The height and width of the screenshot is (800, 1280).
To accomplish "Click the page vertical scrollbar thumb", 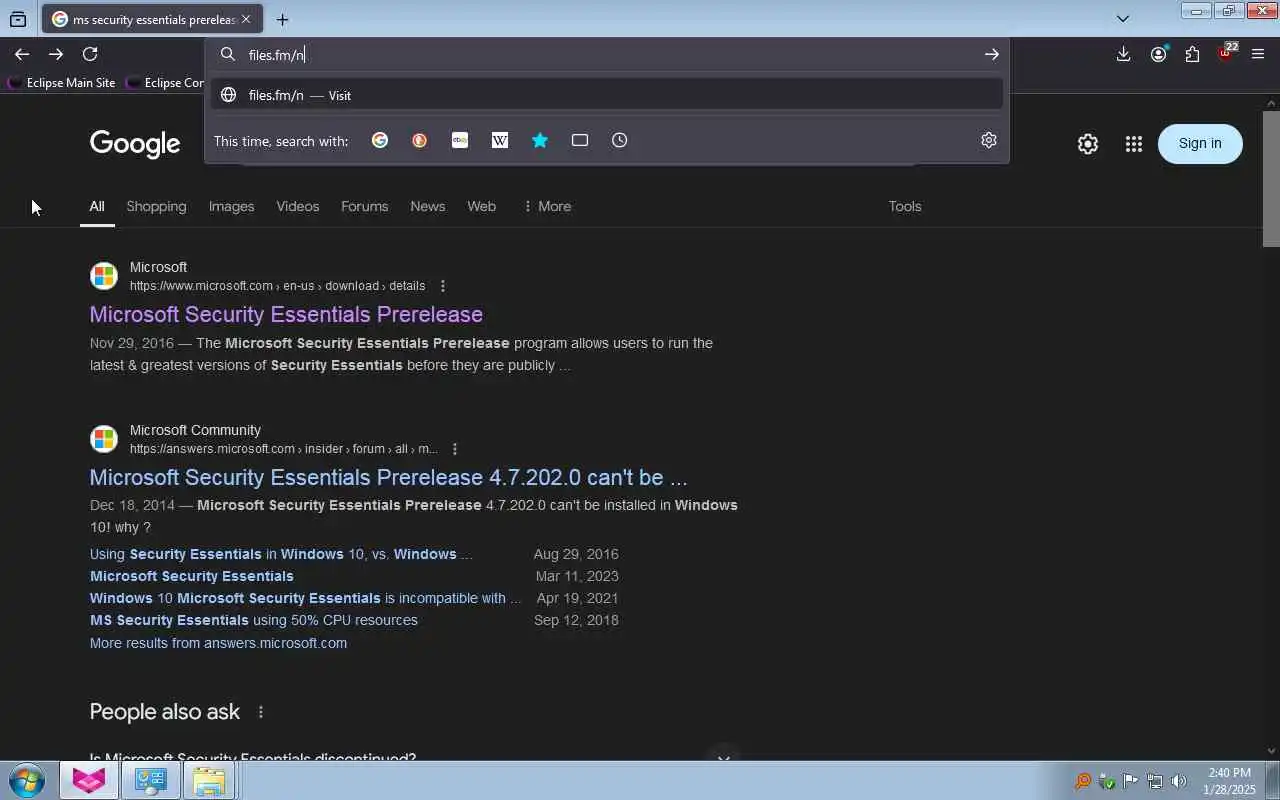I will 1271,178.
